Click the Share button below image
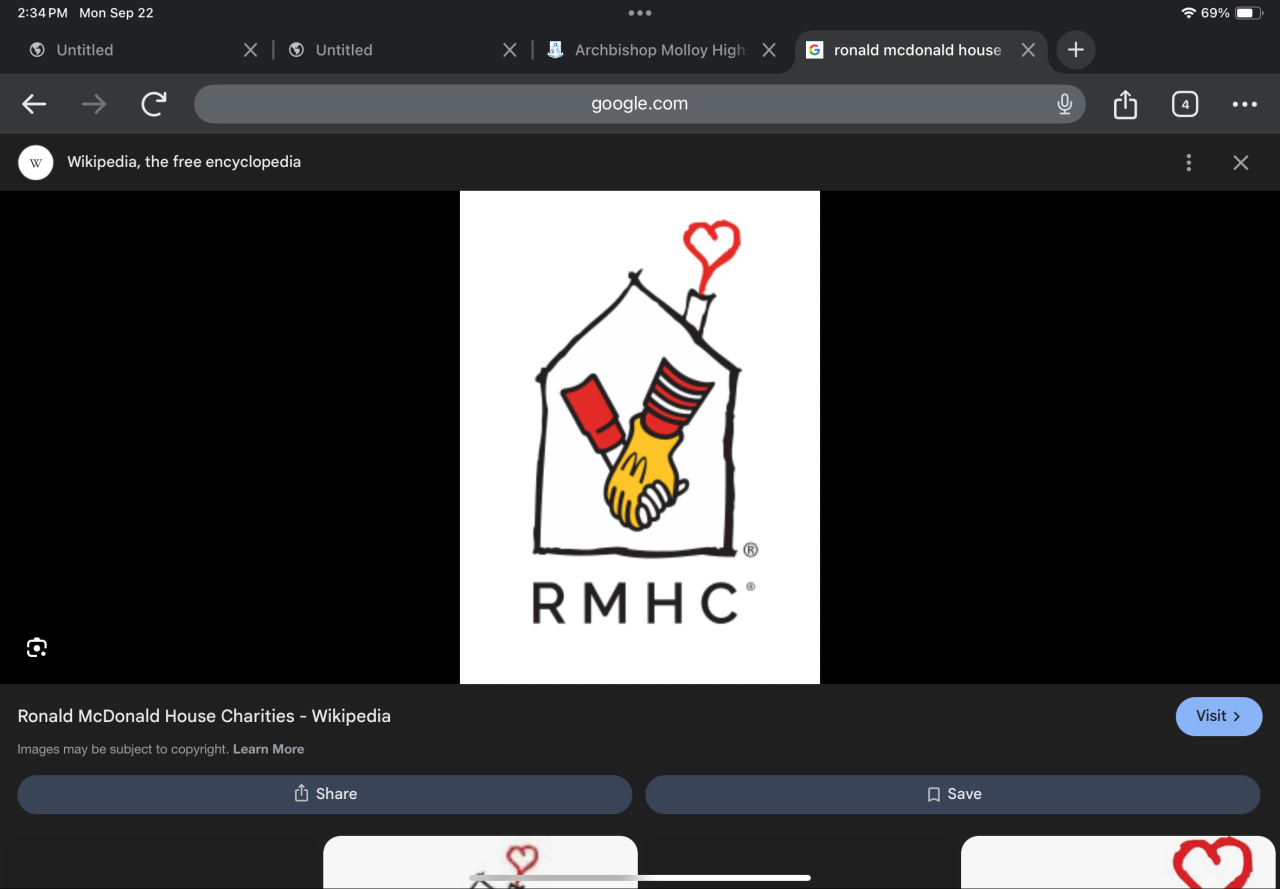The width and height of the screenshot is (1280, 889). pyautogui.click(x=325, y=794)
